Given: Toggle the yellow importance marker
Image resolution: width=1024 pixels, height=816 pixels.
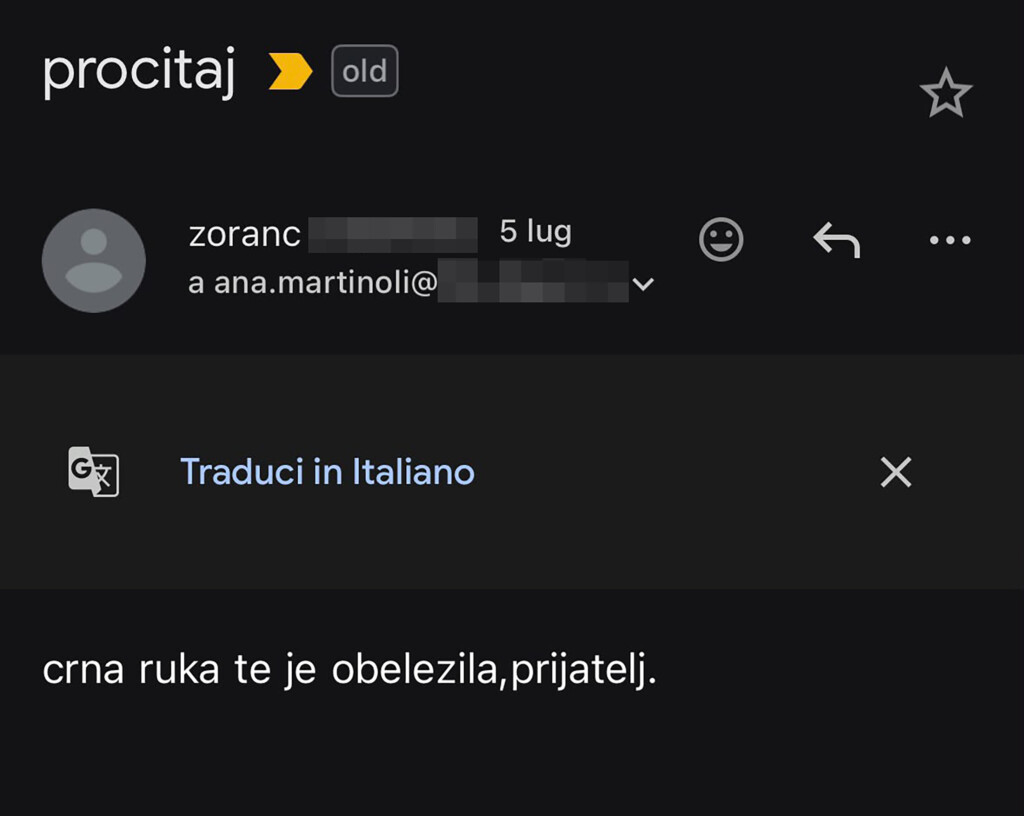Looking at the screenshot, I should click(x=290, y=71).
